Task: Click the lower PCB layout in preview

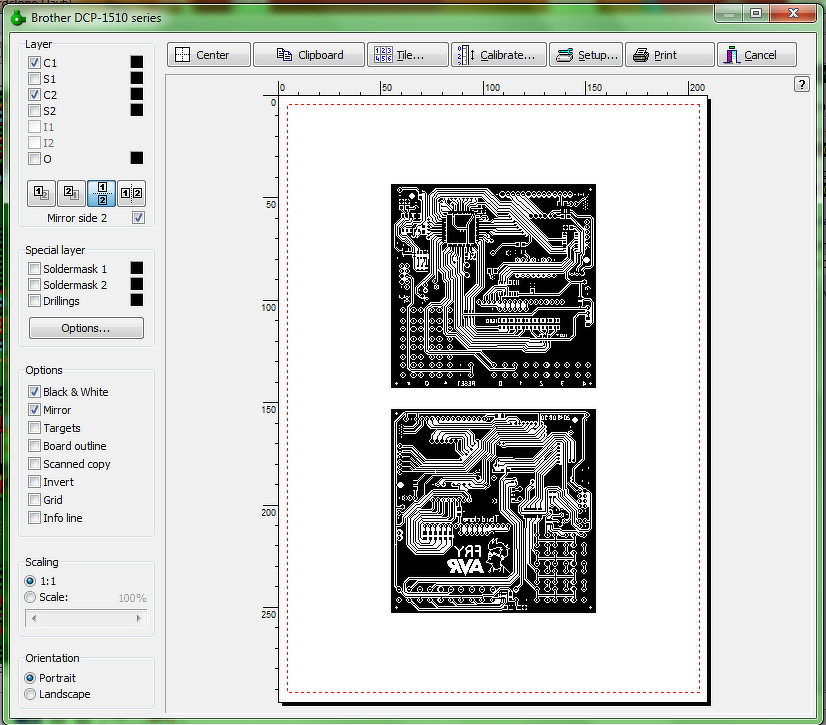Action: point(493,511)
